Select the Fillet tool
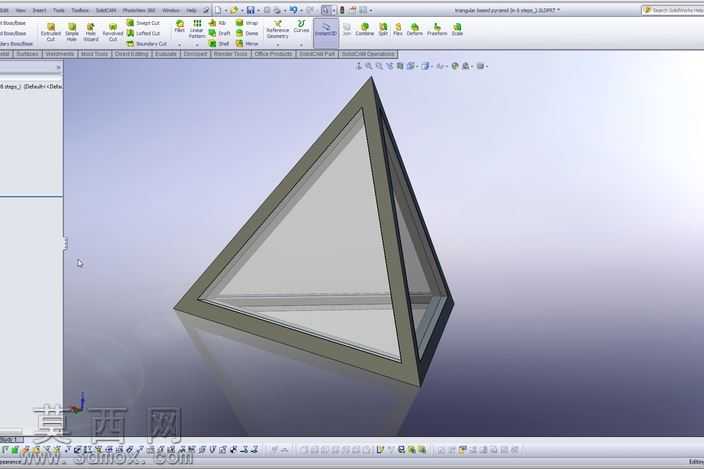The width and height of the screenshot is (704, 469). click(x=180, y=26)
